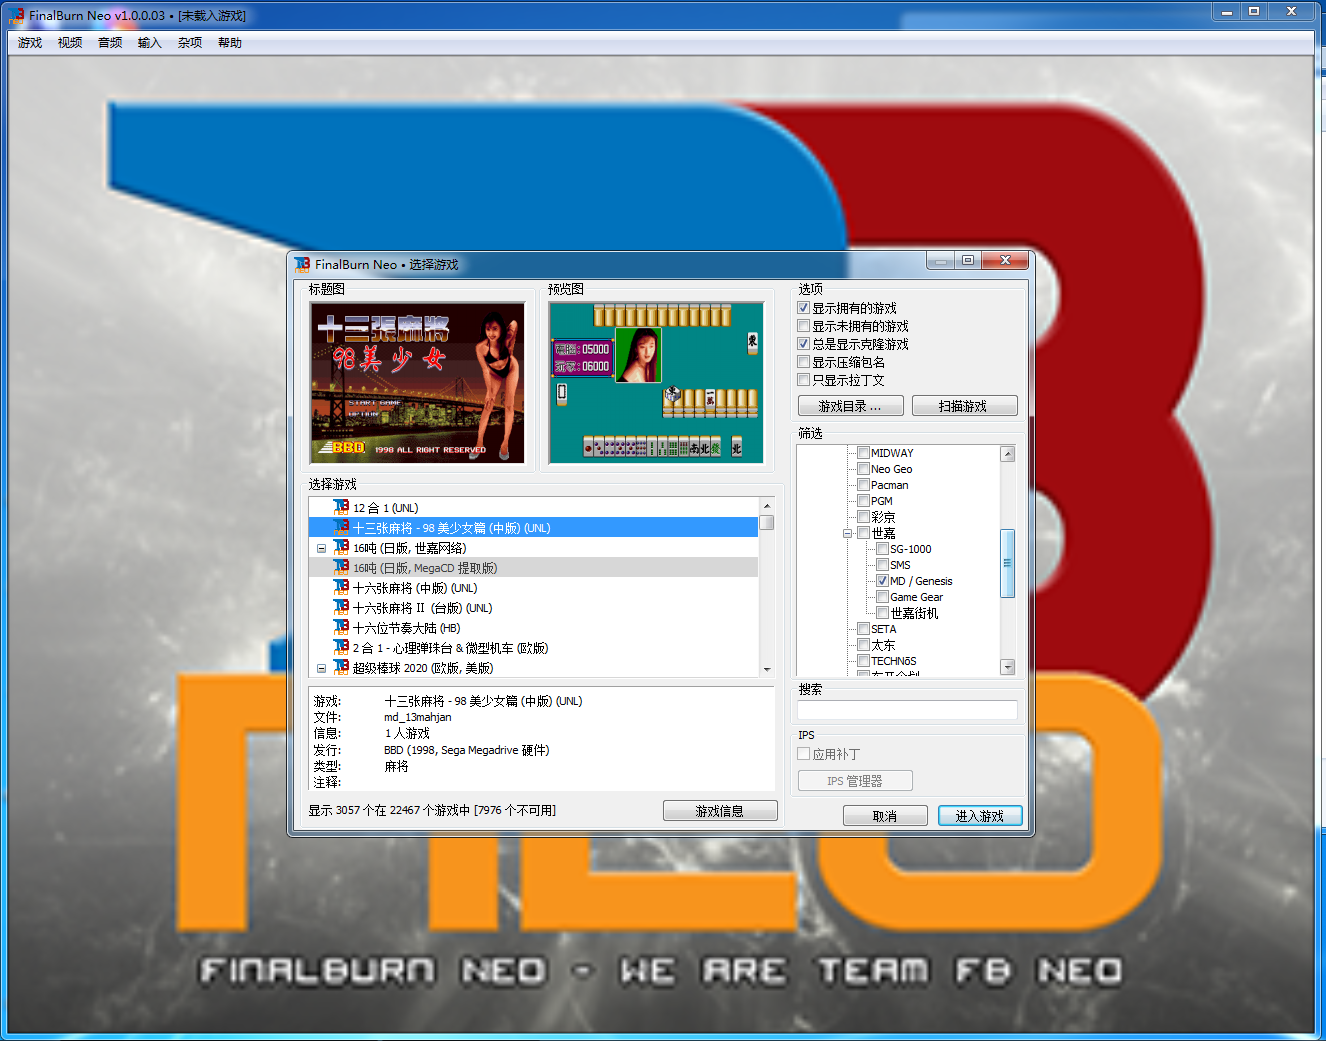Click the icon beside 16吨 MegaCD 提取版
This screenshot has height=1041, width=1326.
341,567
